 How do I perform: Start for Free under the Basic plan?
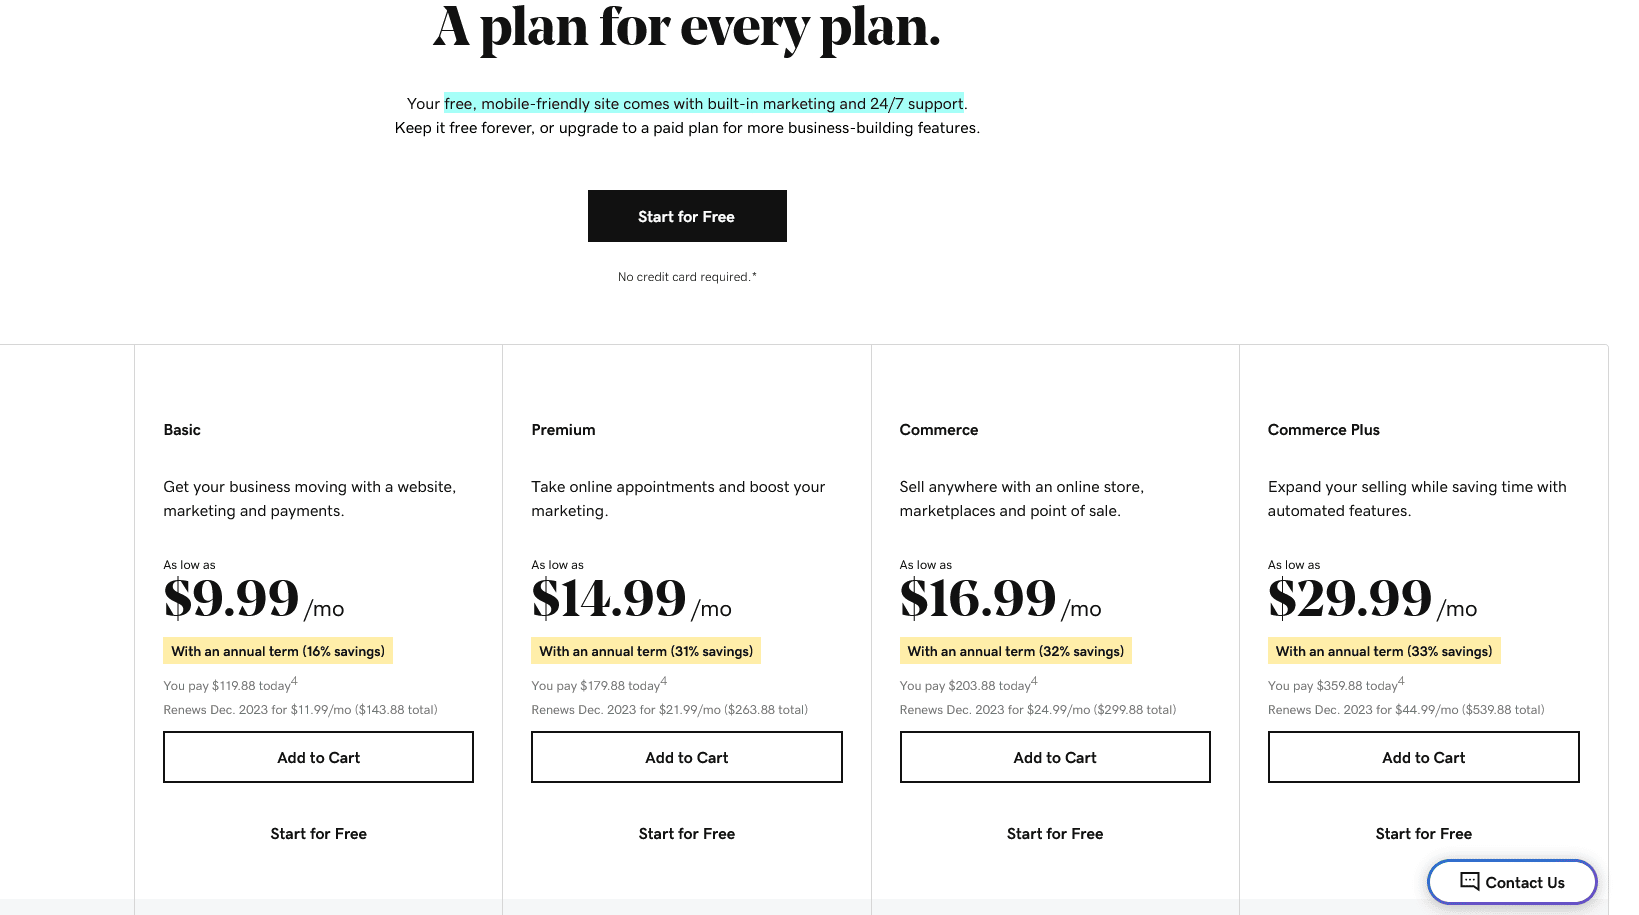[318, 834]
